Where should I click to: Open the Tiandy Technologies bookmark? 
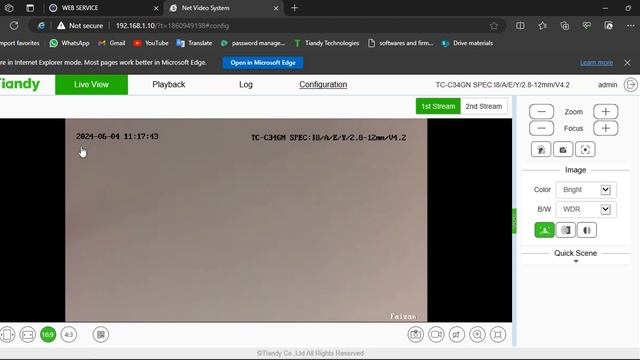coord(326,43)
